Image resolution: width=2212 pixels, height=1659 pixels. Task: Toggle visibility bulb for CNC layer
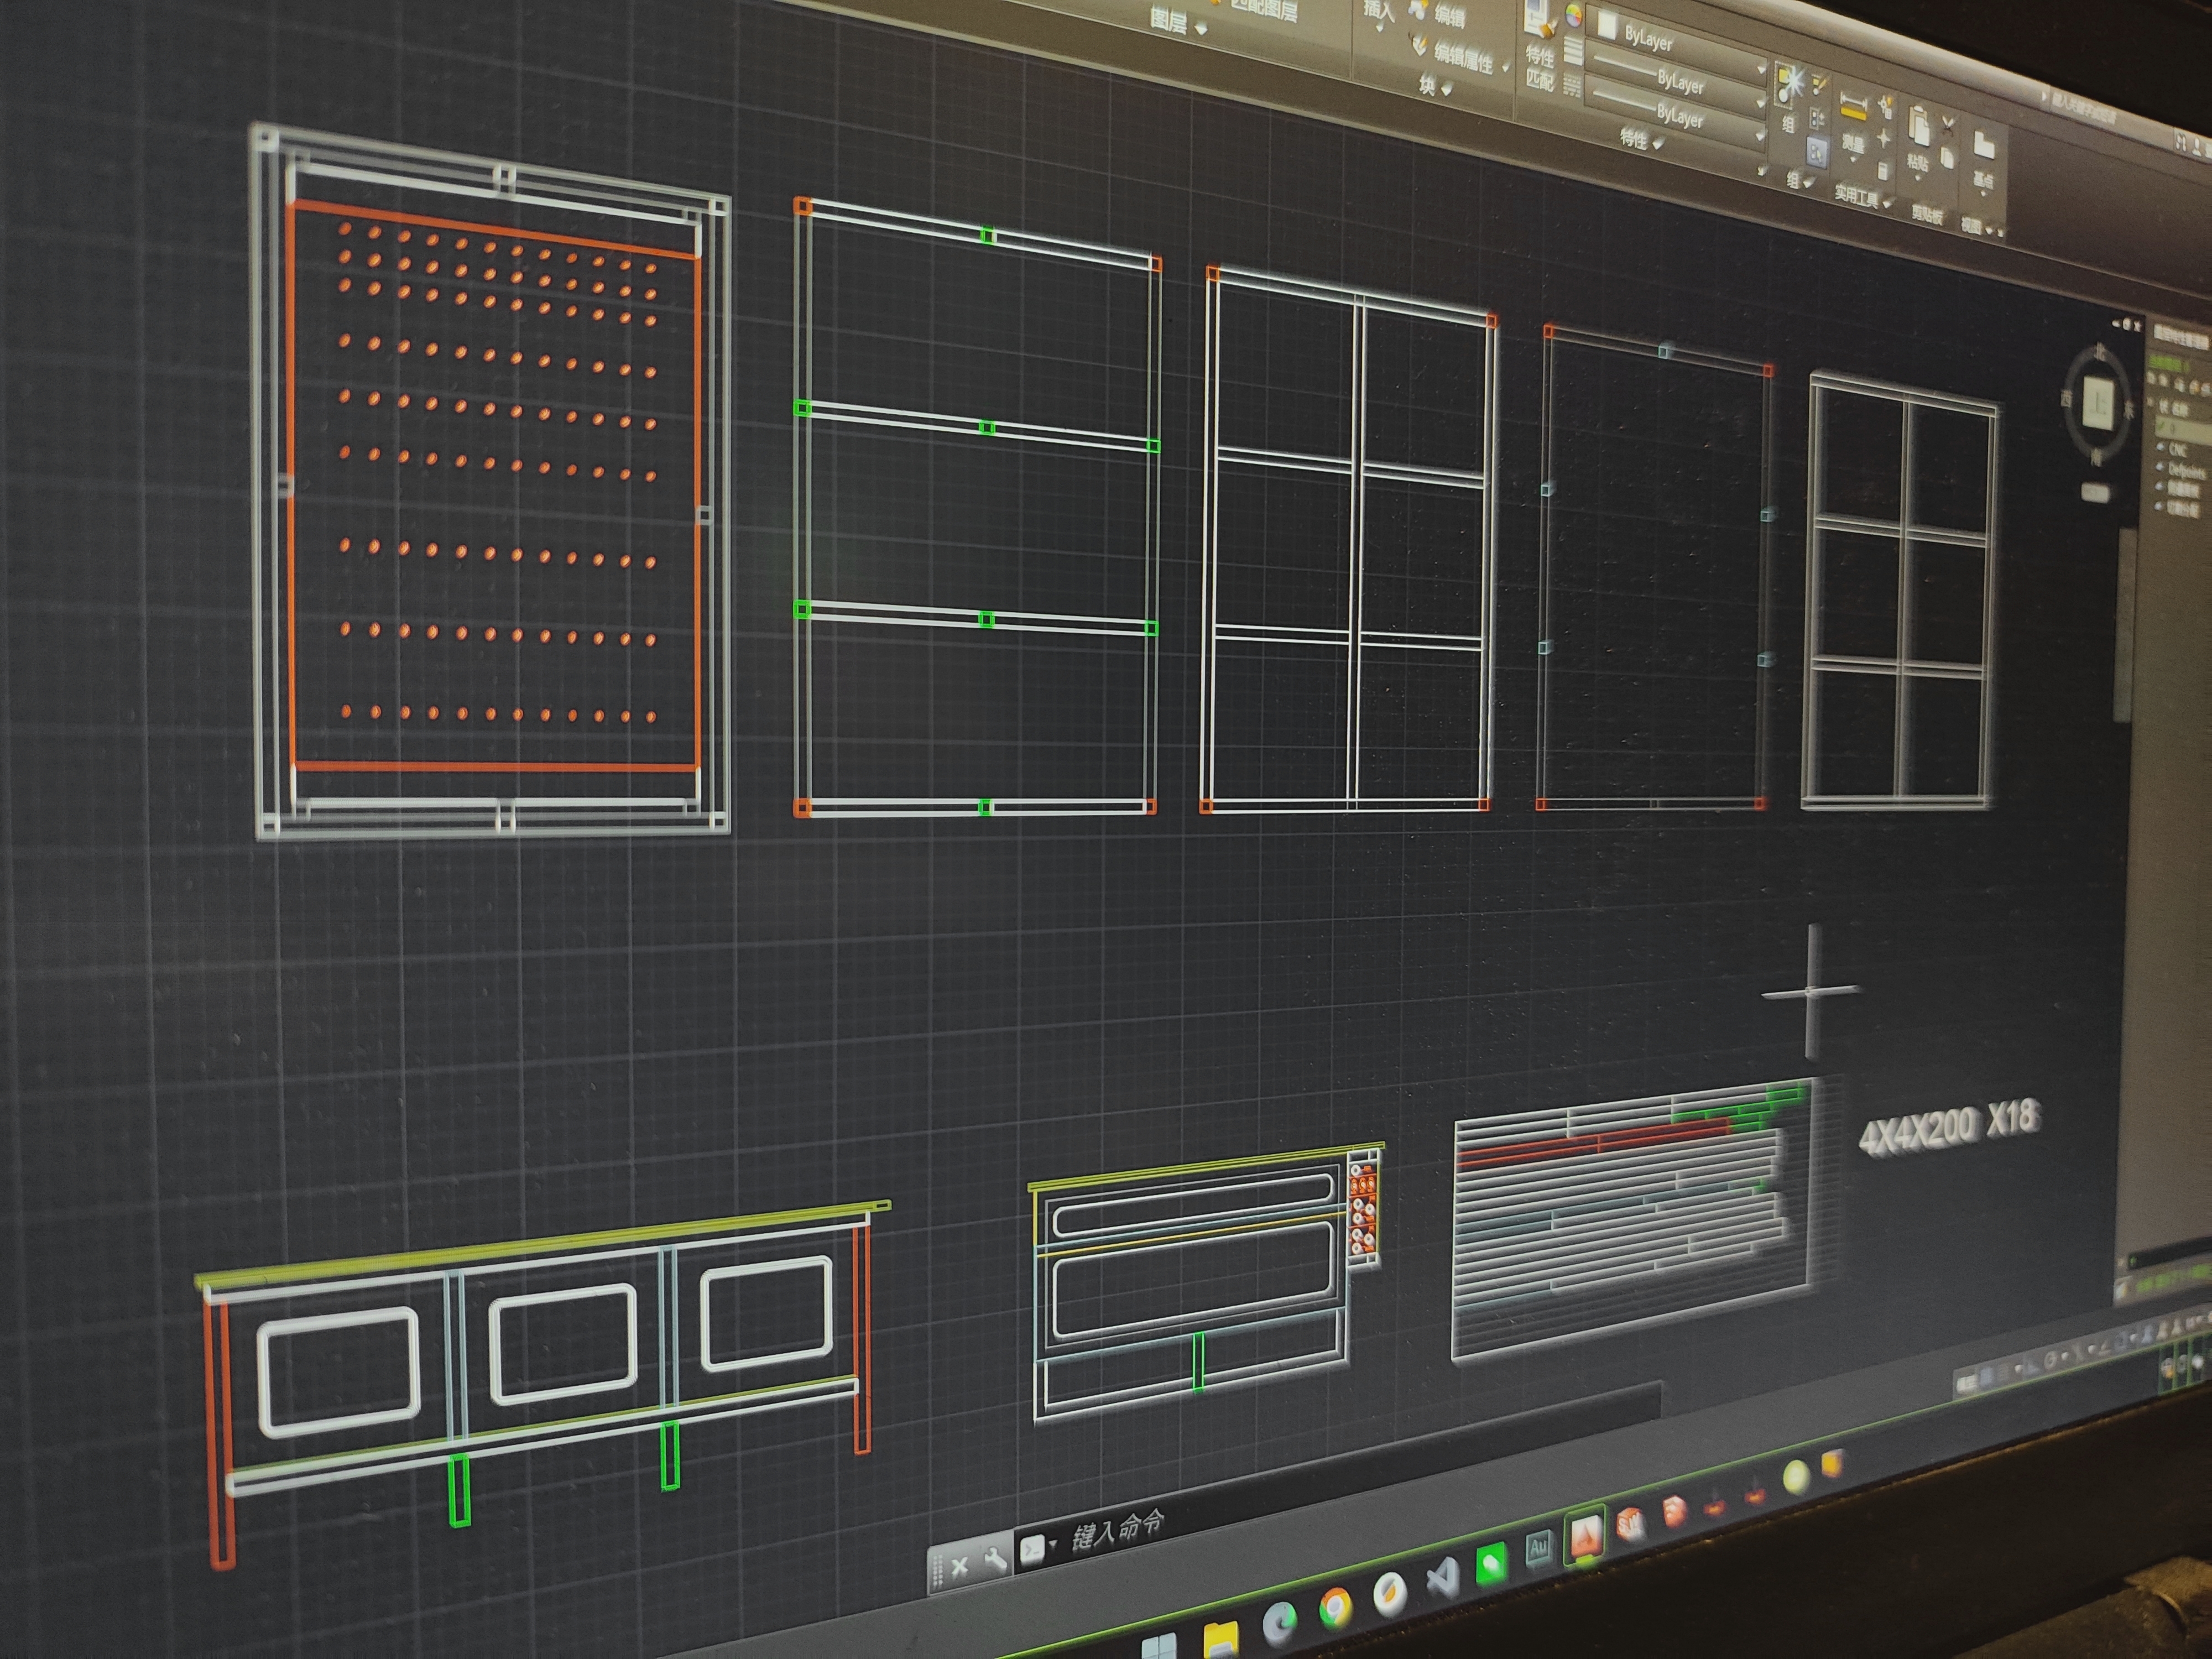coord(2161,446)
